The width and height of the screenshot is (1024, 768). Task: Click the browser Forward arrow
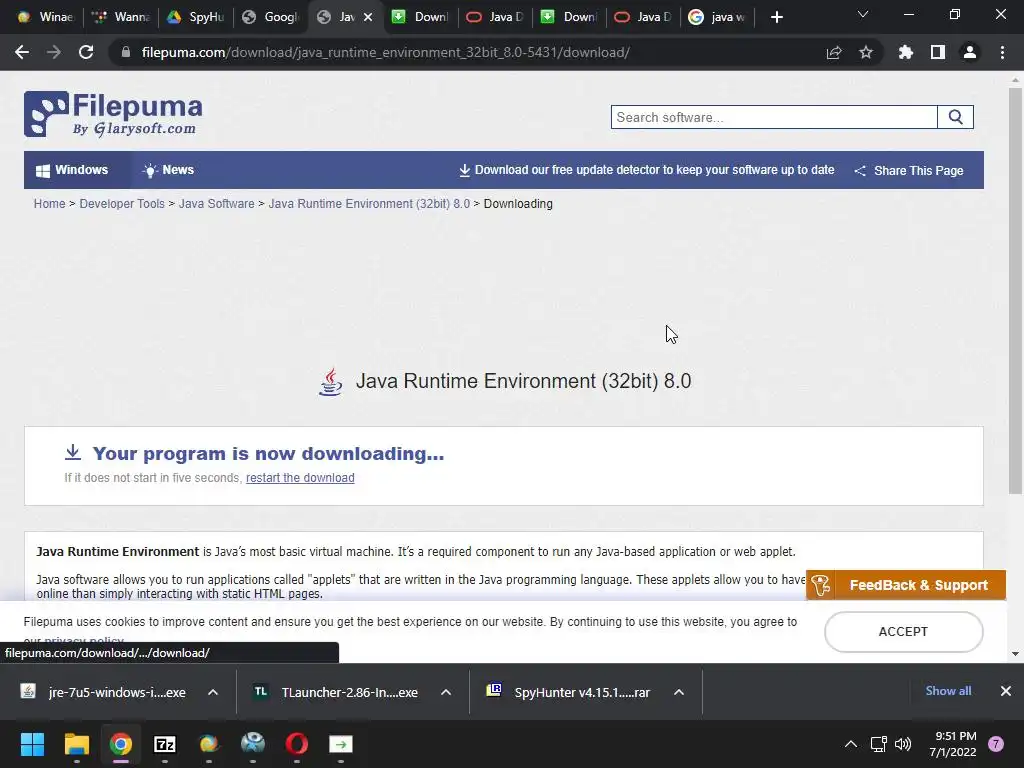pos(54,52)
